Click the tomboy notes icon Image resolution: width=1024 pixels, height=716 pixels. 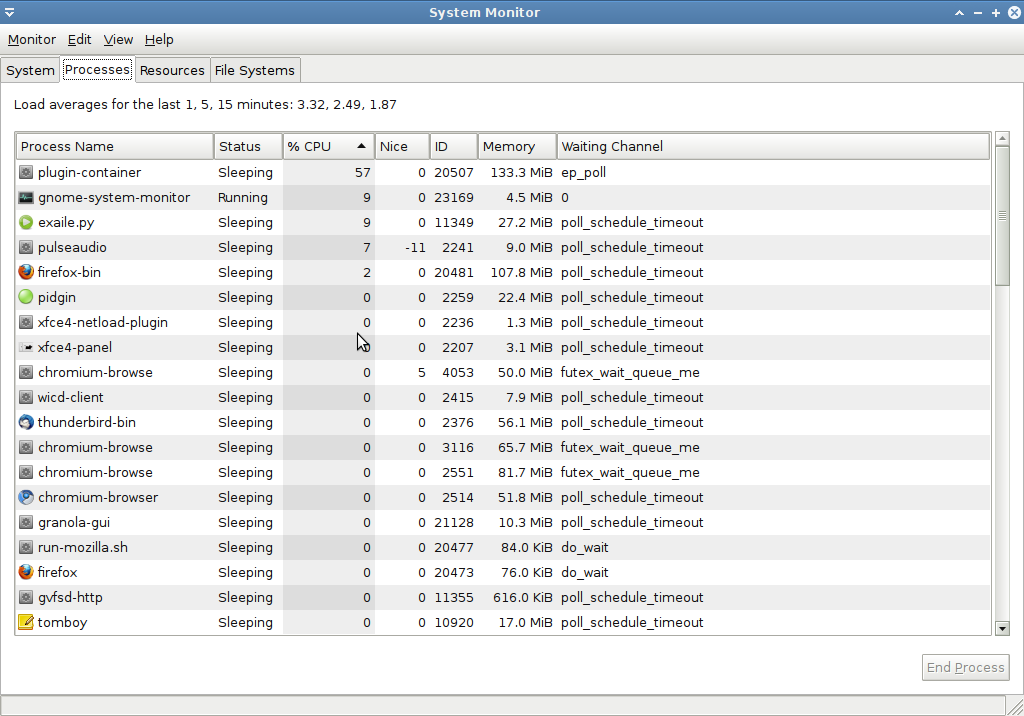point(25,623)
